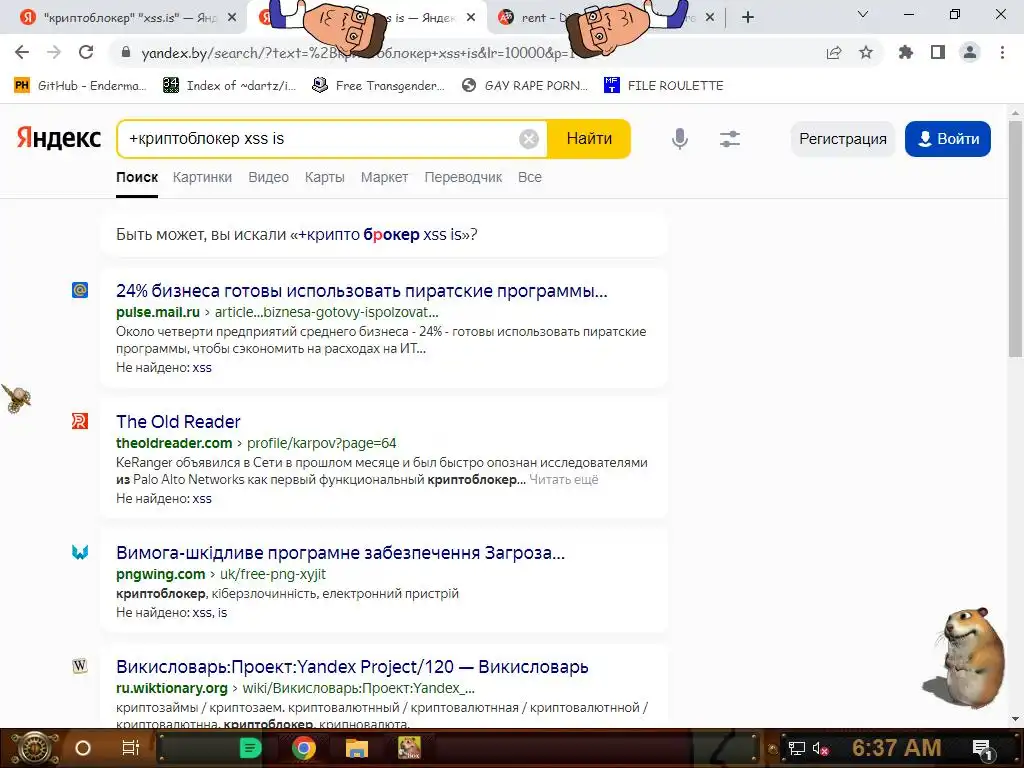This screenshot has height=768, width=1024.
Task: Open the pulse.mail.ru site link
Action: coord(158,312)
